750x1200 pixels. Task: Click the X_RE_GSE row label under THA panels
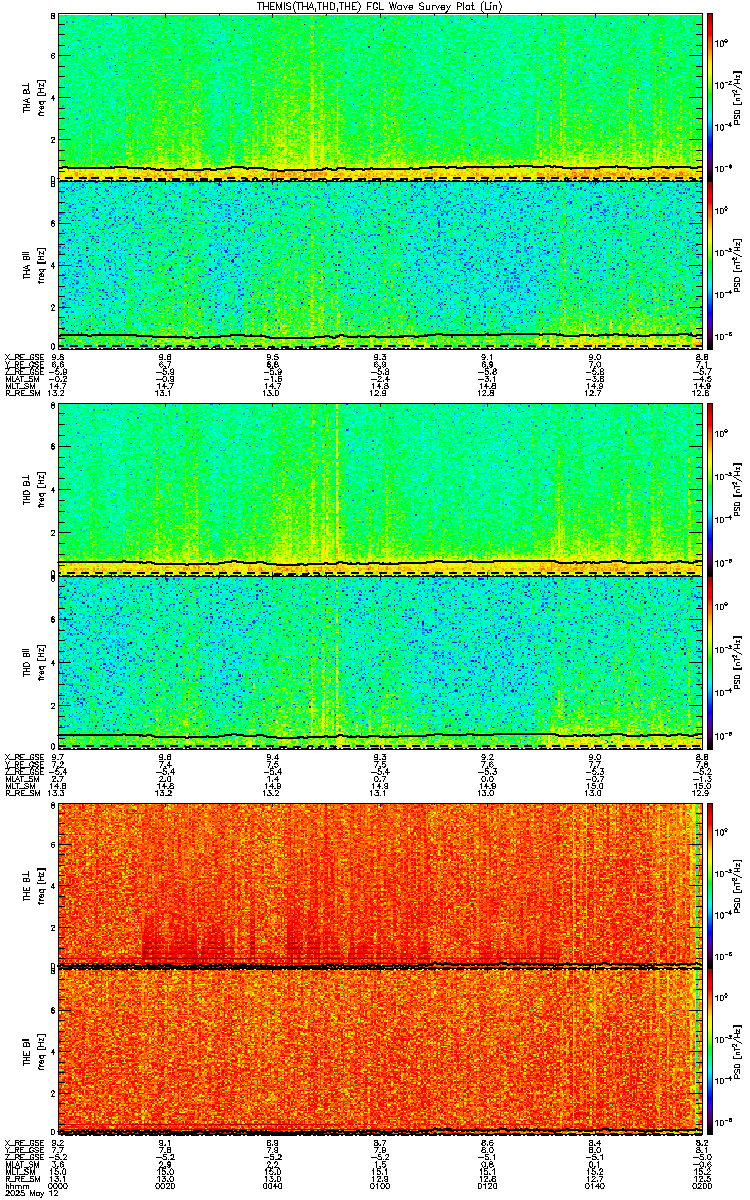[x=24, y=355]
